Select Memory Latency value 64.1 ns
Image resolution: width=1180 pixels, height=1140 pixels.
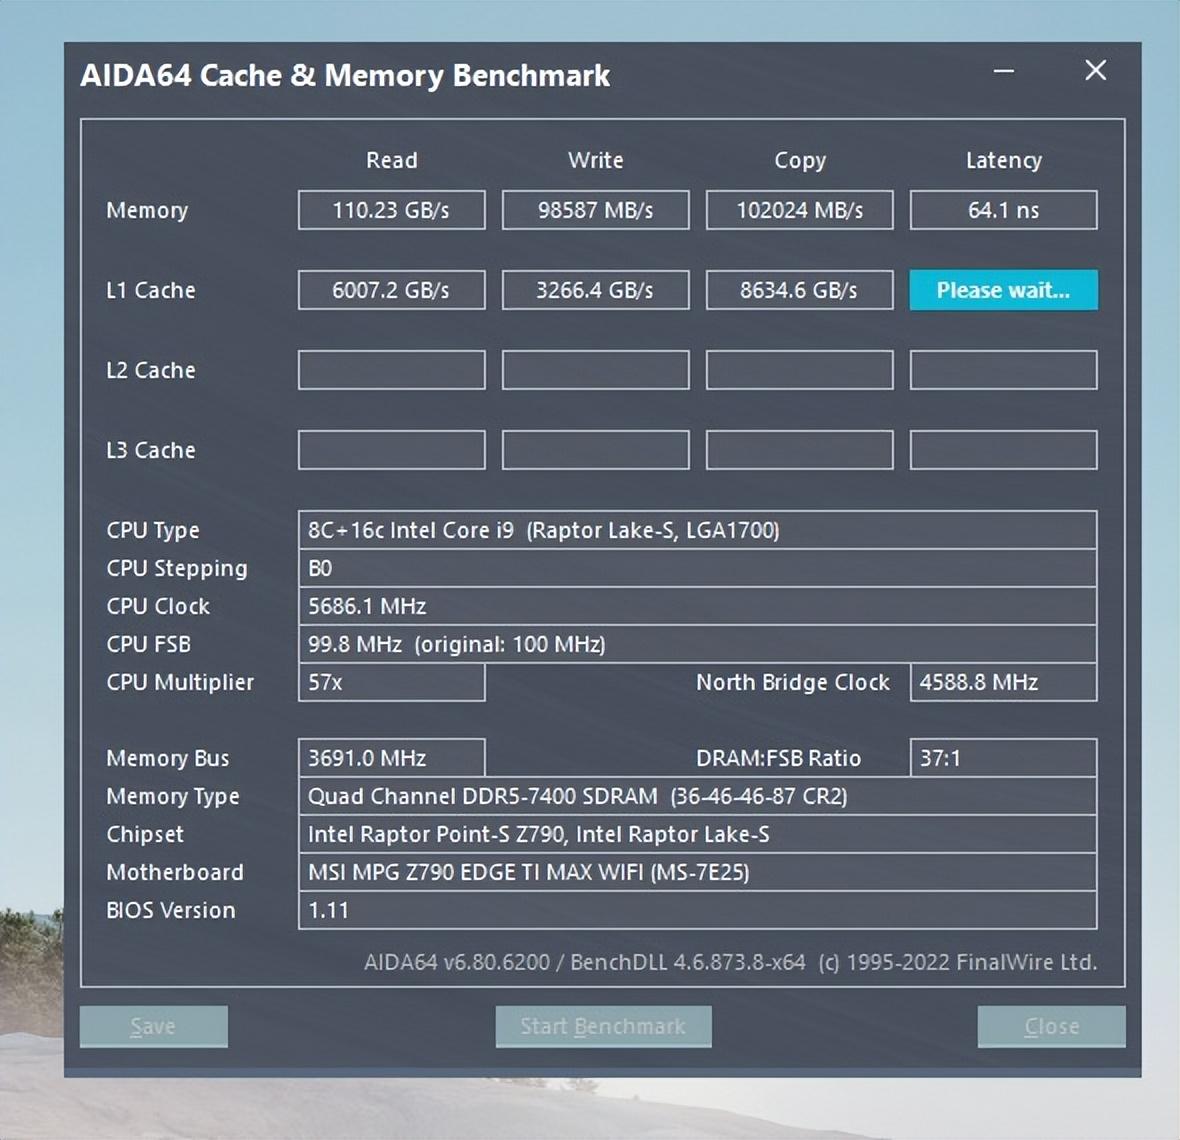(x=1003, y=210)
